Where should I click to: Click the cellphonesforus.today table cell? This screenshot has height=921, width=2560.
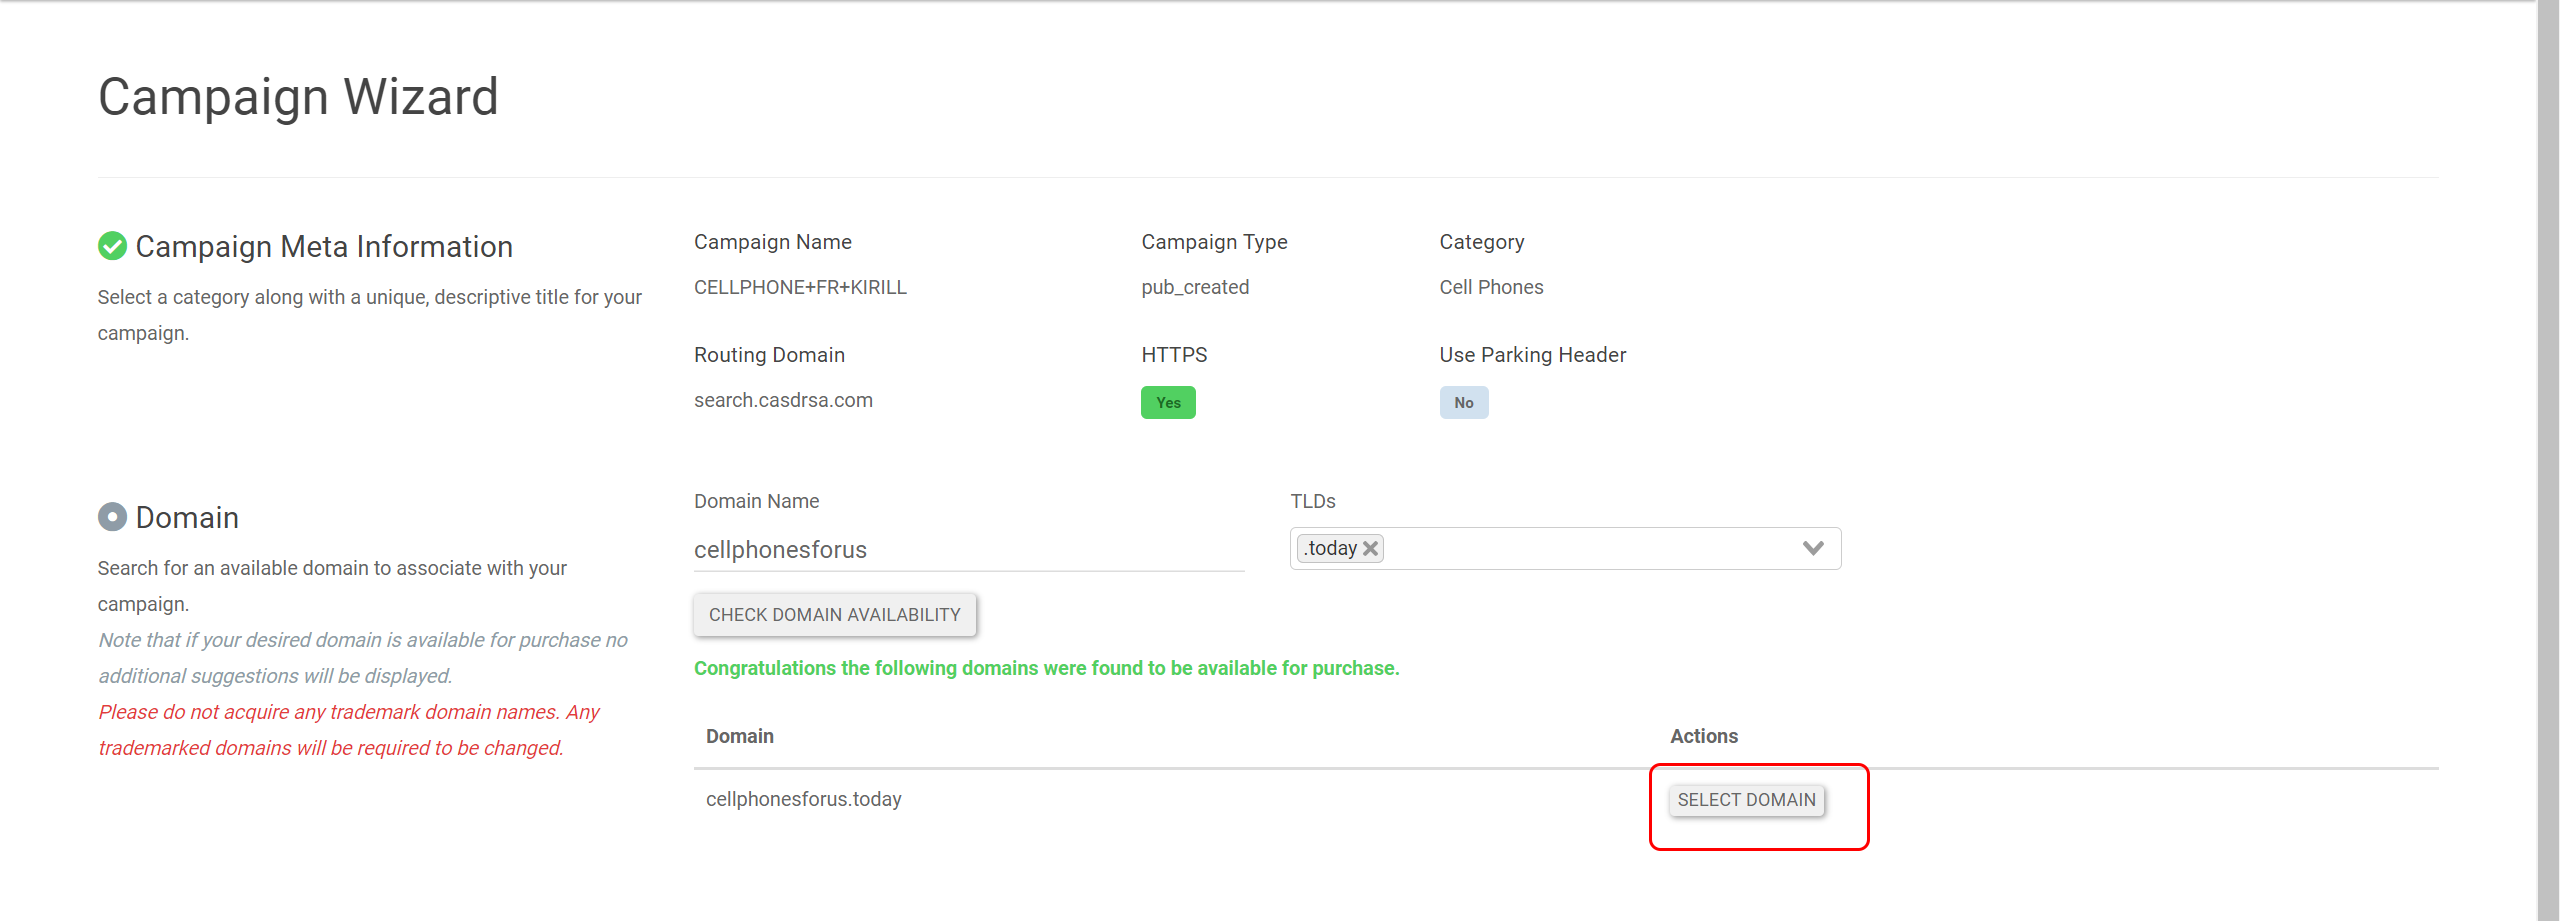coord(803,800)
